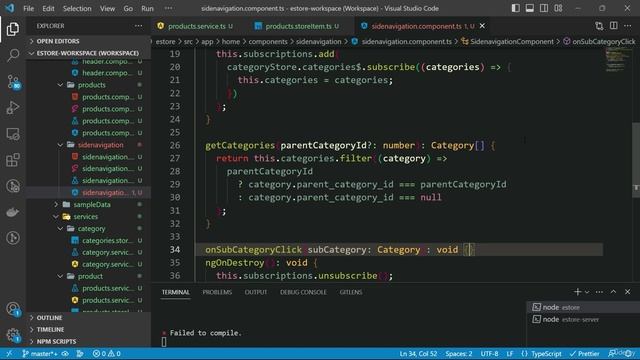The image size is (640, 360).
Task: Click the master branch in status bar
Action: tap(39, 353)
